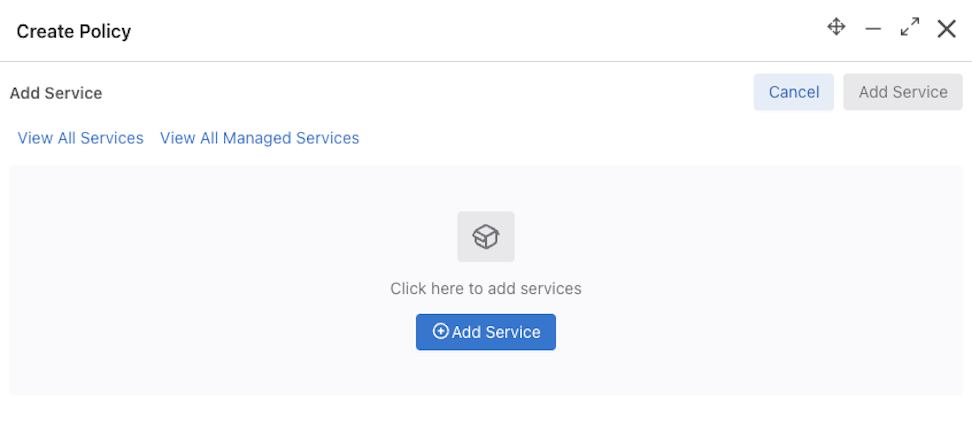Click the dialog header bar beside the title
This screenshot has height=424, width=972.
(x=477, y=30)
